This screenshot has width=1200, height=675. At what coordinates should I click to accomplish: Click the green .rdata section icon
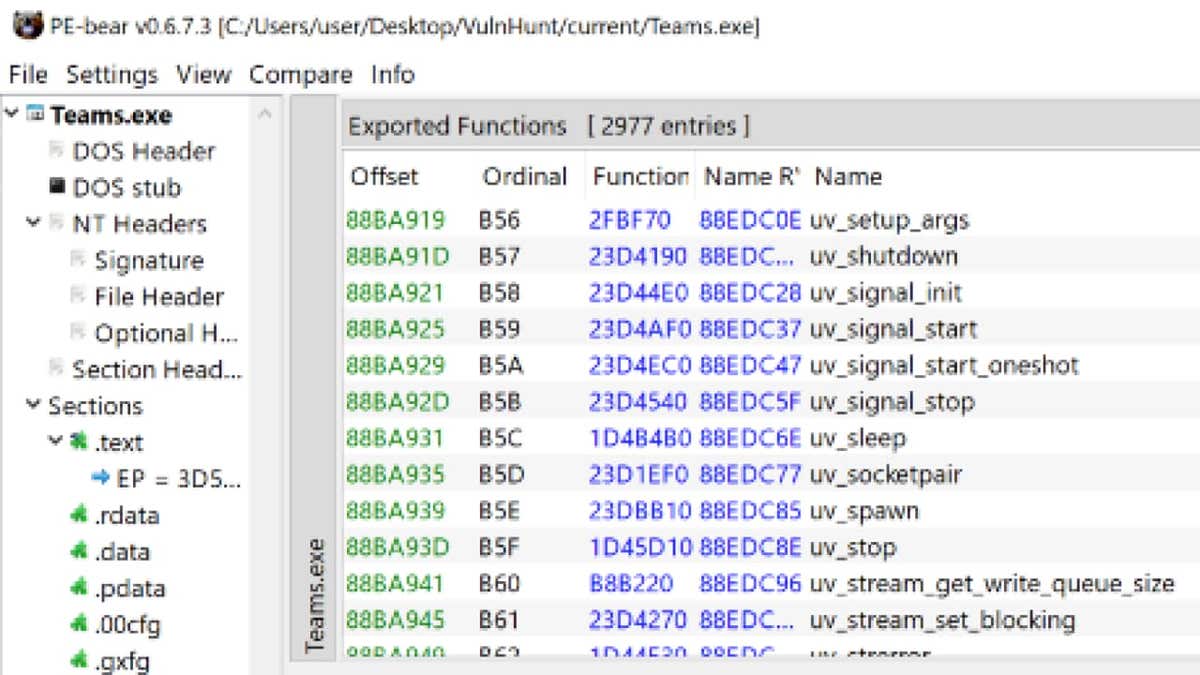tap(79, 516)
